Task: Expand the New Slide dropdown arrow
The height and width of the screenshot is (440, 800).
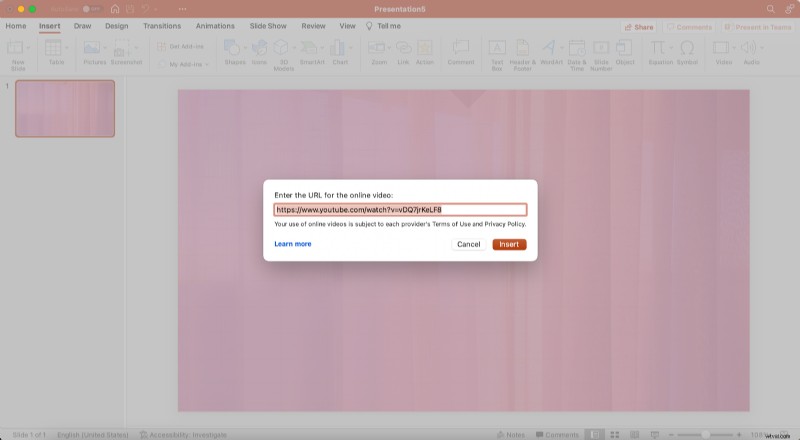Action: coord(28,48)
